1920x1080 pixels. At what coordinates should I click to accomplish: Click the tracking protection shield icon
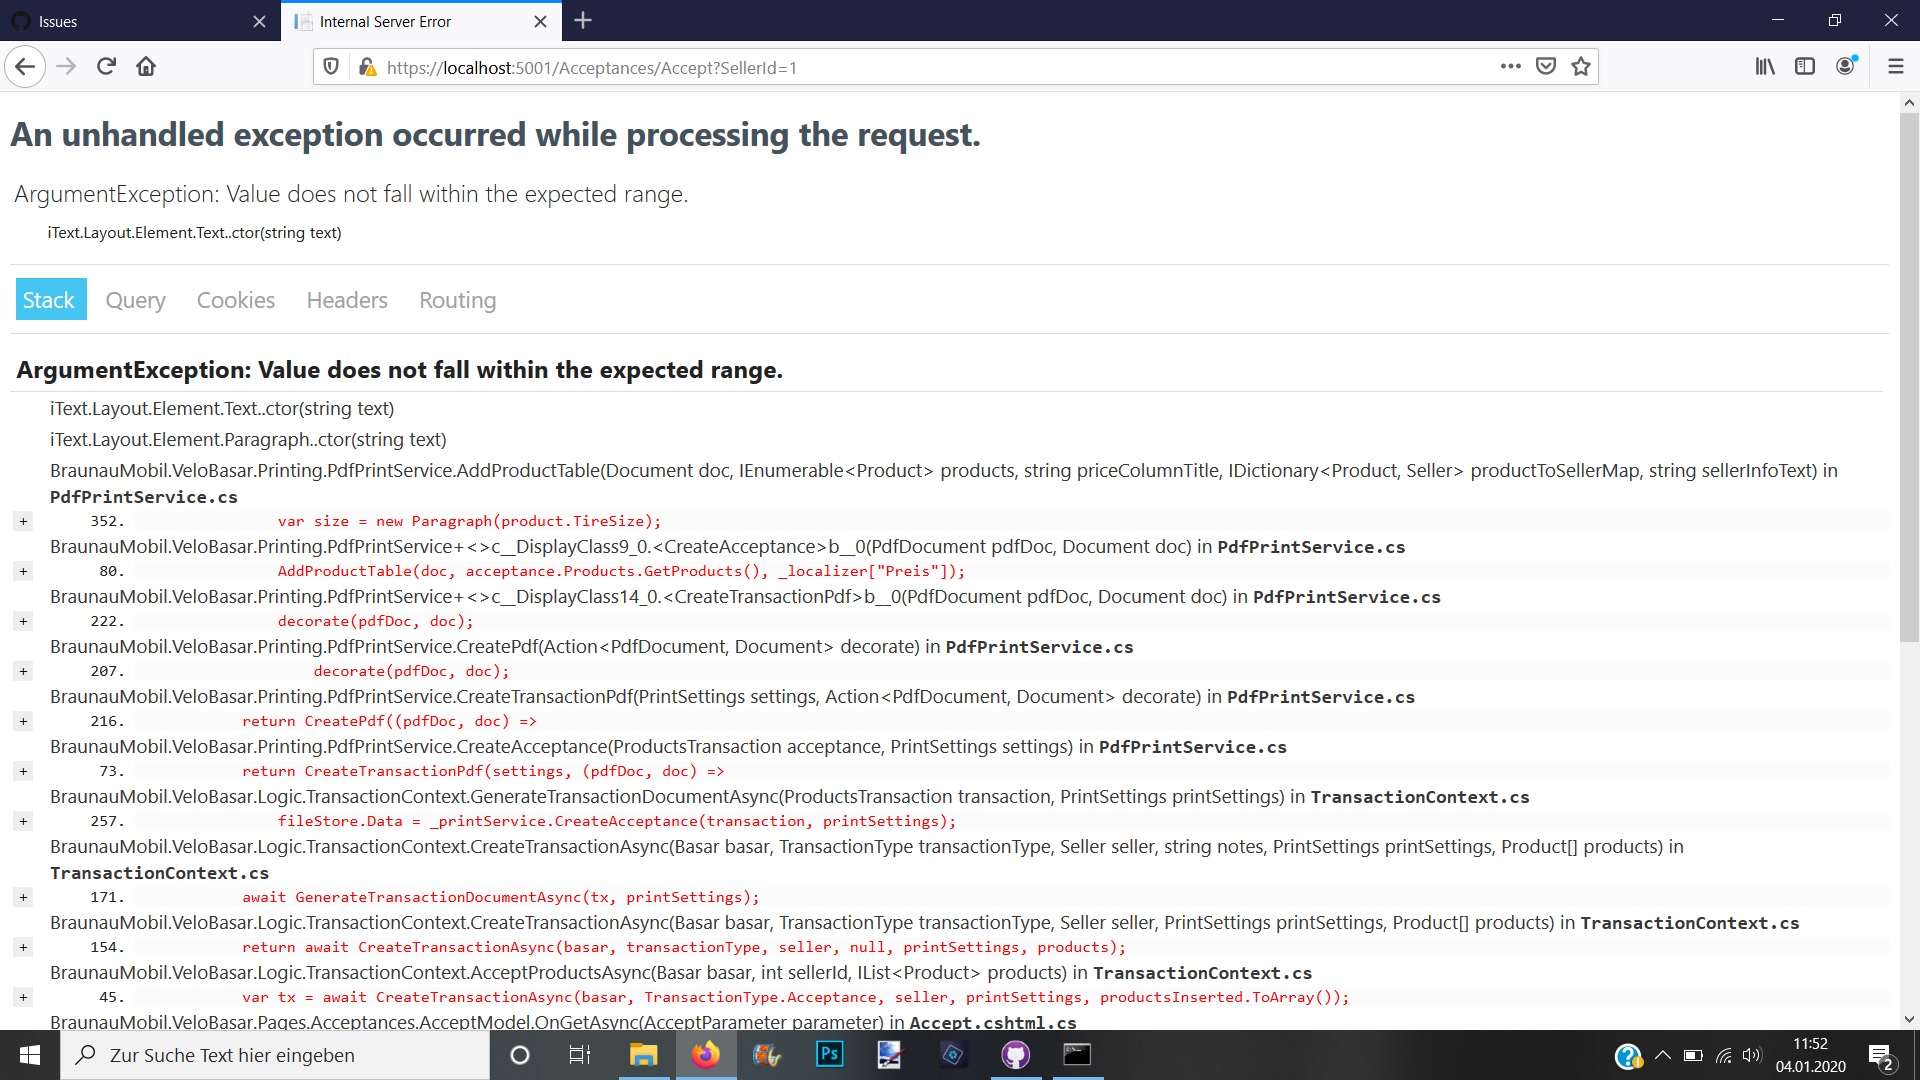pyautogui.click(x=331, y=67)
